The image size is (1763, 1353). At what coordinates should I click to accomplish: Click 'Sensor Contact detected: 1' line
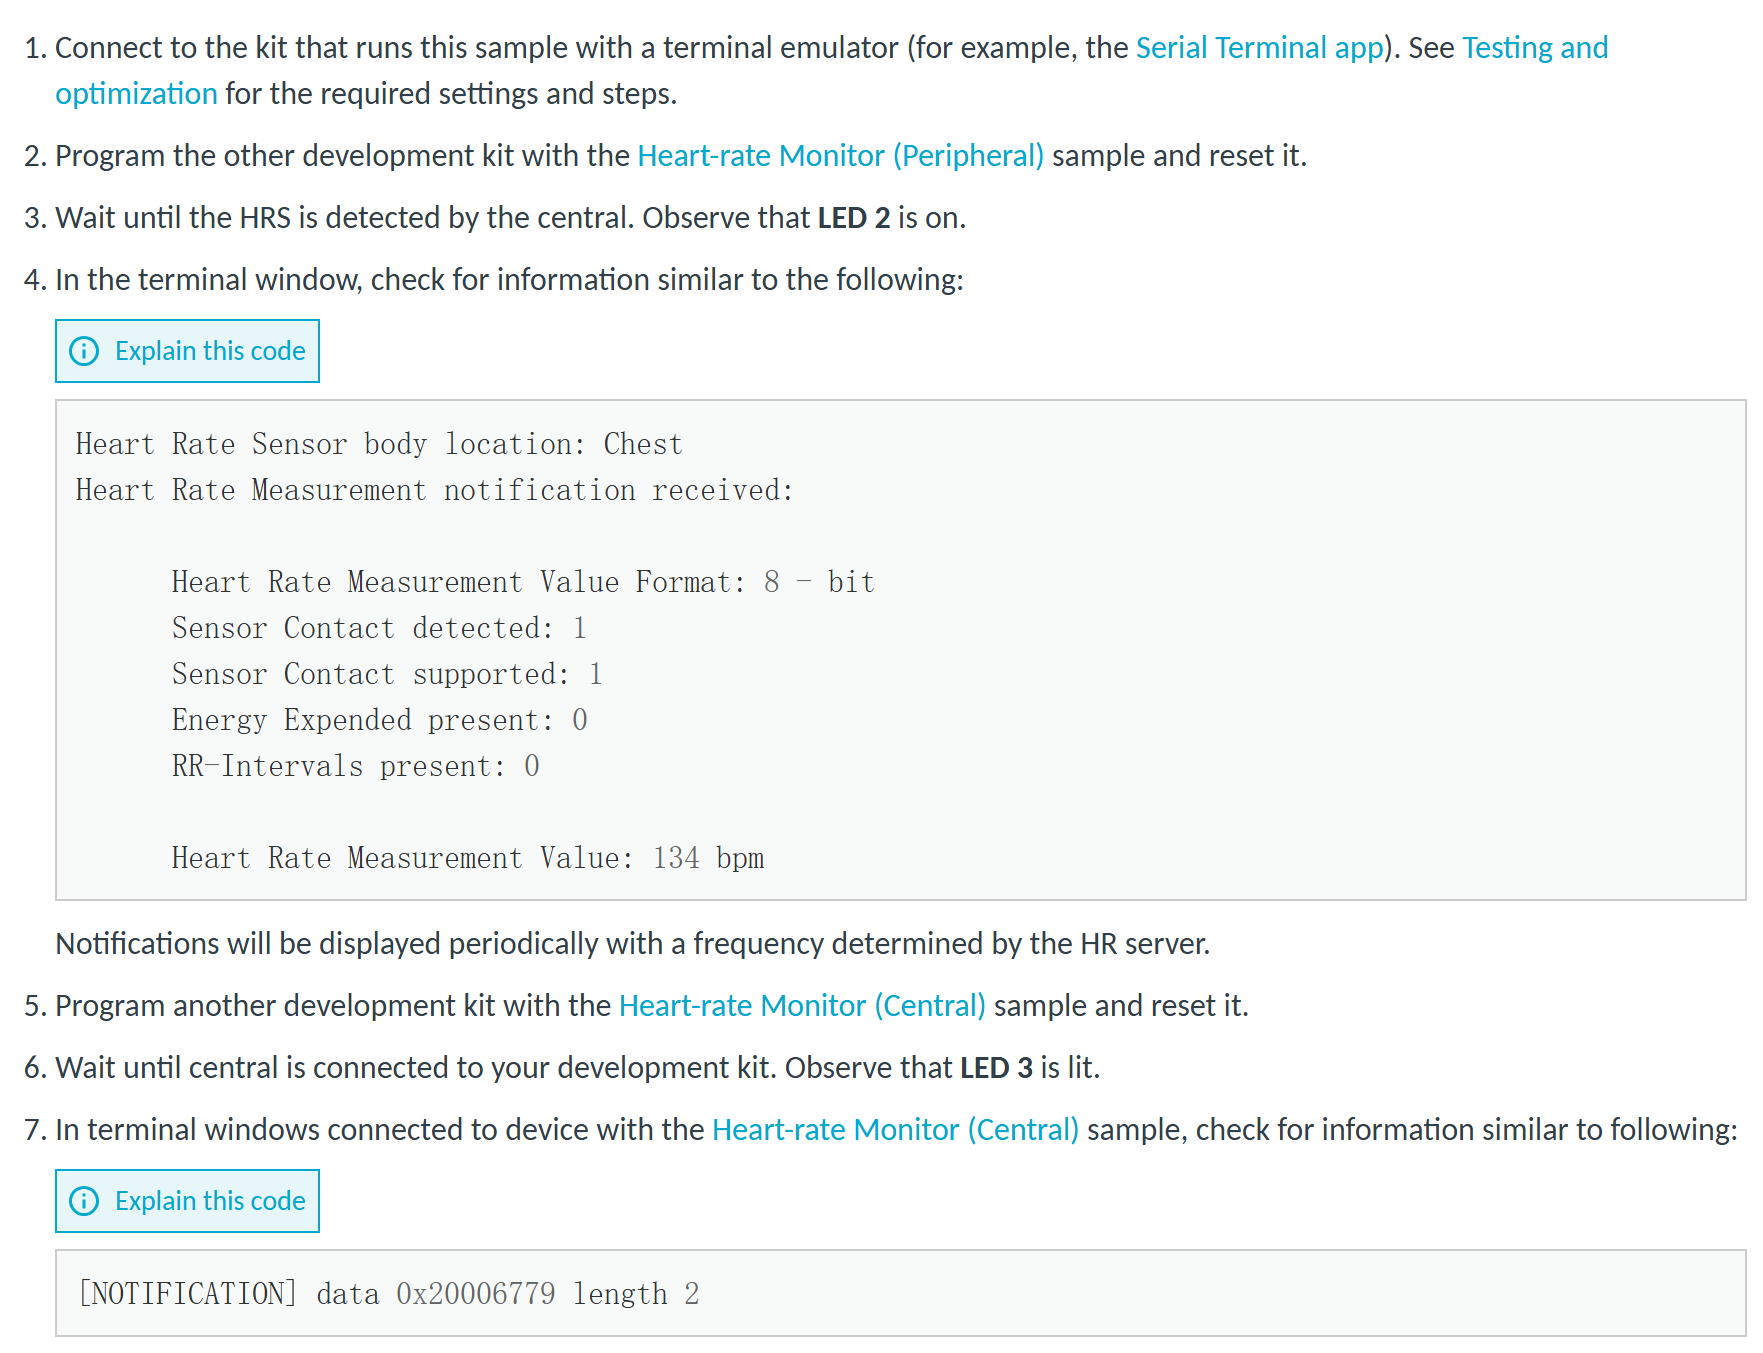[380, 628]
